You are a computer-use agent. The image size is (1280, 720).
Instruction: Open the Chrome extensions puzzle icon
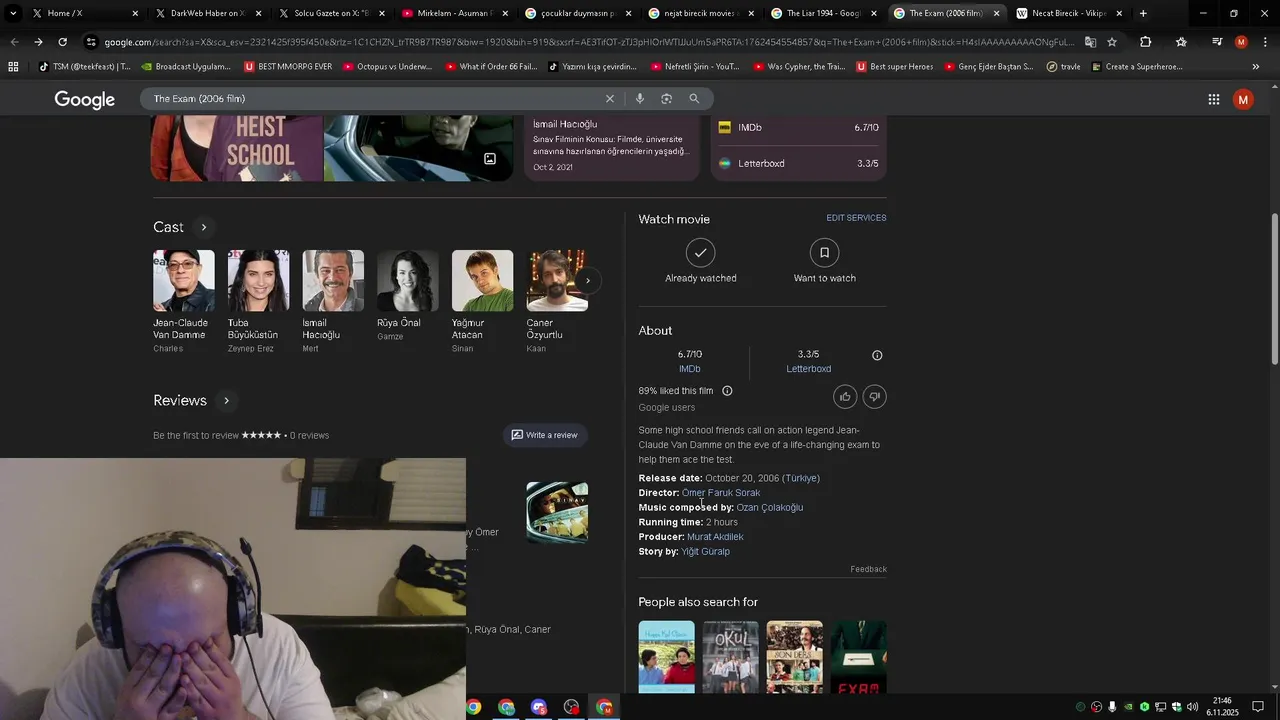coord(1145,42)
